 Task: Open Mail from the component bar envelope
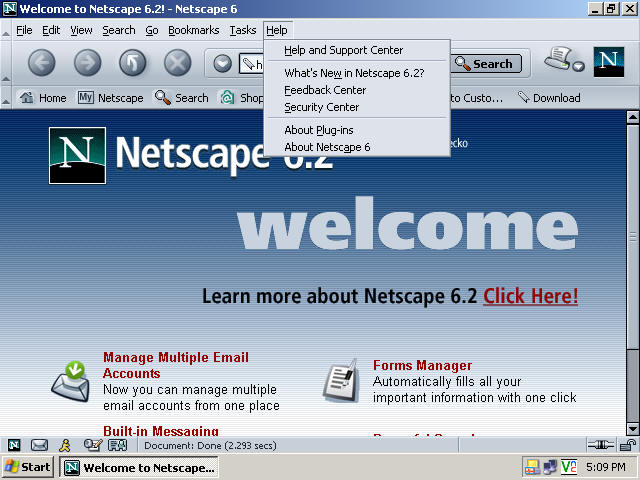[39, 445]
